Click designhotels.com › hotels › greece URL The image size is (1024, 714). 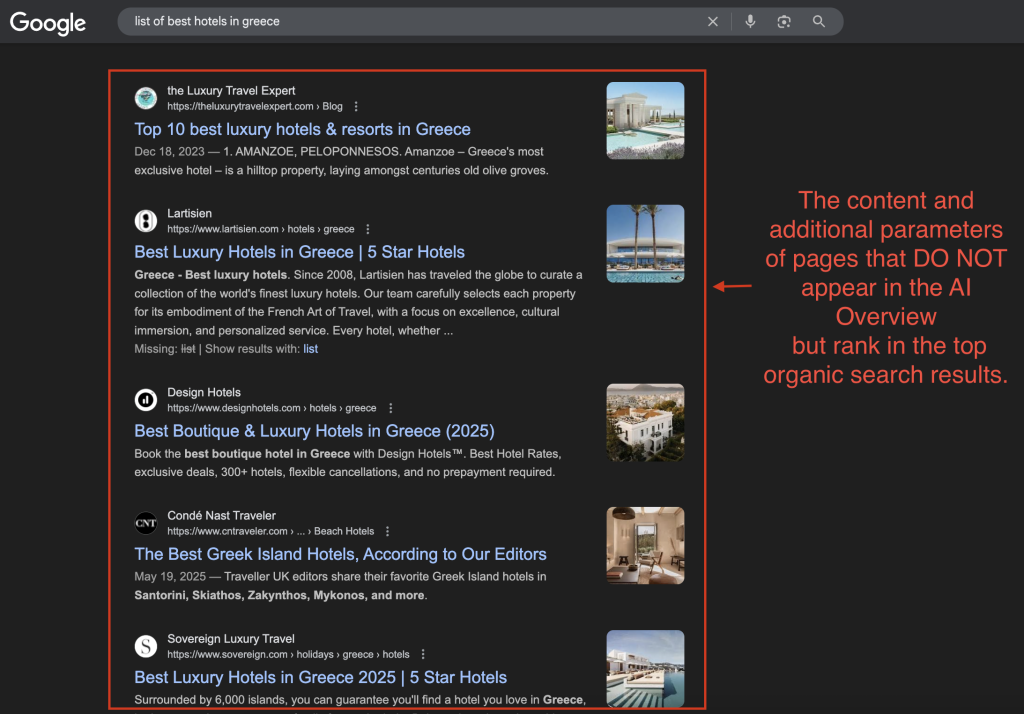pyautogui.click(x=272, y=408)
